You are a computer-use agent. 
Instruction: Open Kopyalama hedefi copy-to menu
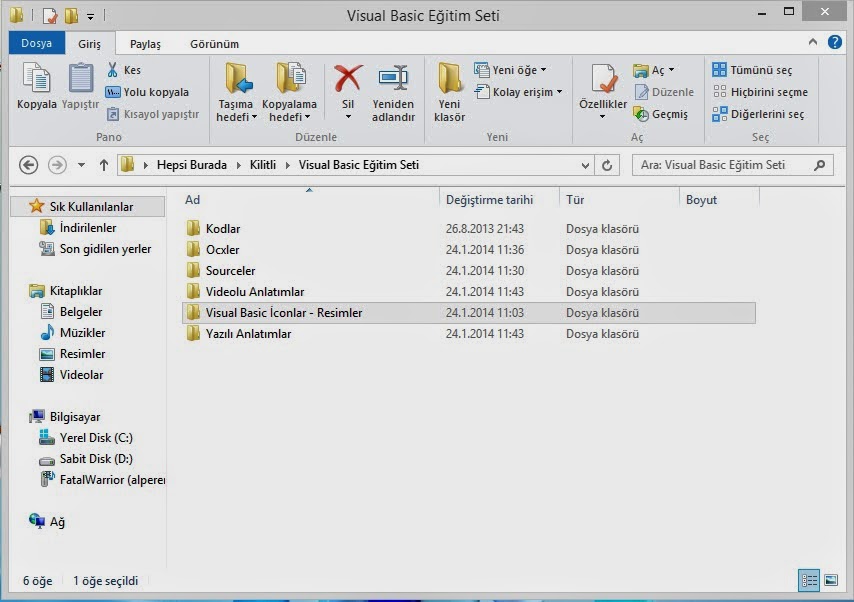[x=289, y=93]
